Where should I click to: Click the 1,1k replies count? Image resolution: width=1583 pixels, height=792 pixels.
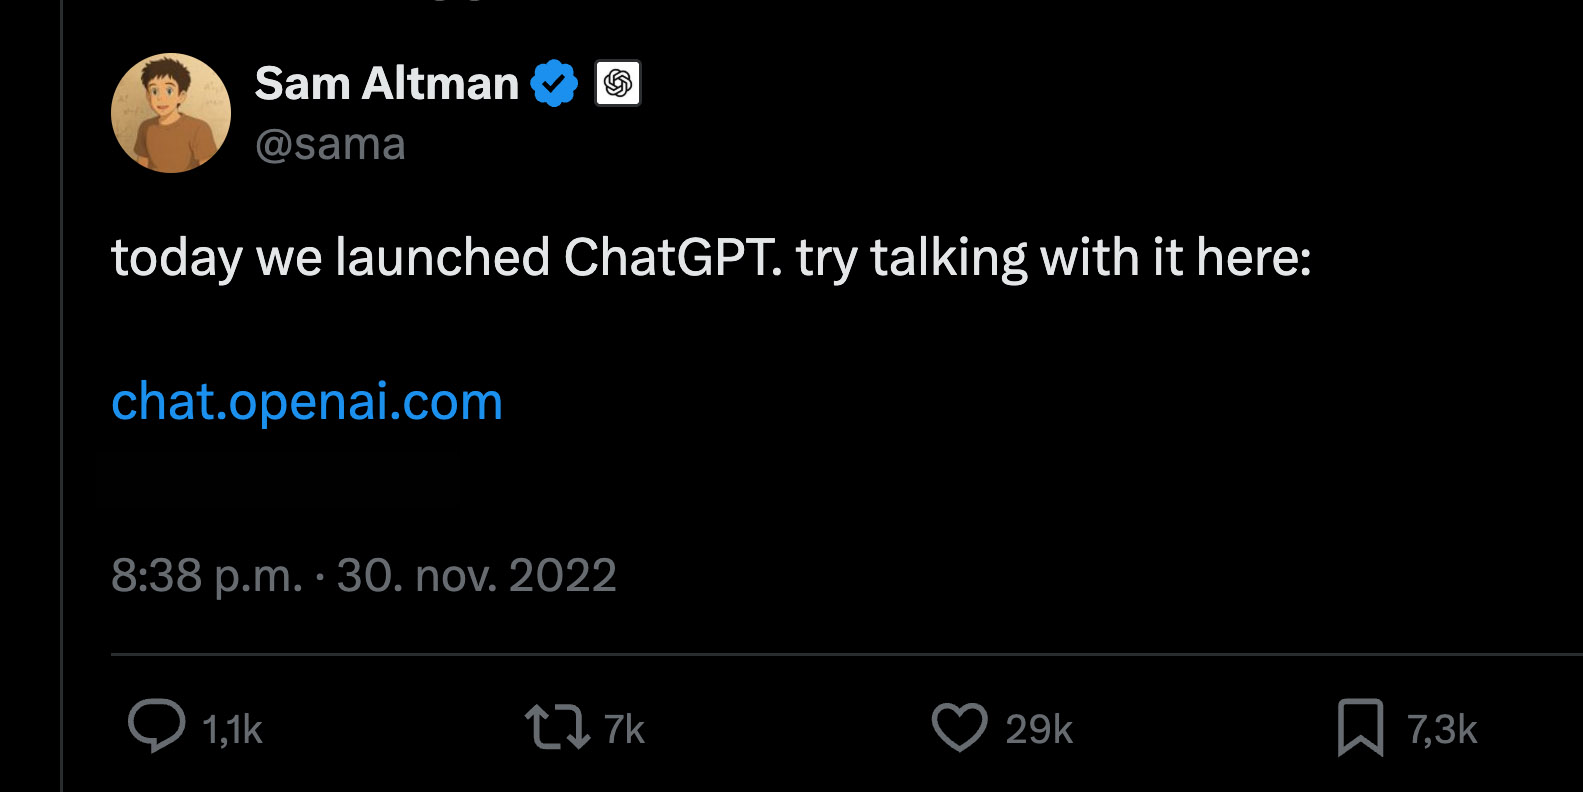click(x=232, y=730)
